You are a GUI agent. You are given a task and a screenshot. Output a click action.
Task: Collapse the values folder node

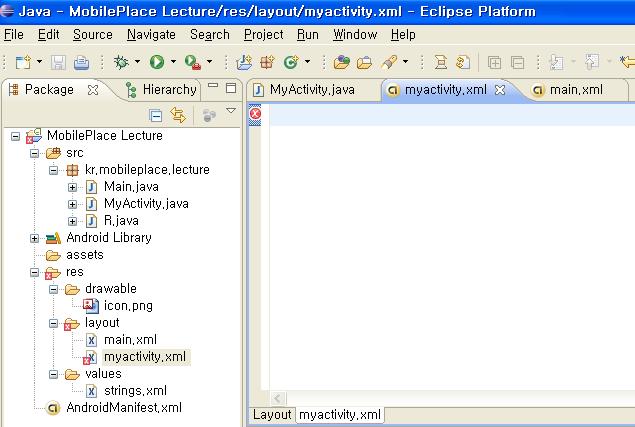click(x=53, y=374)
